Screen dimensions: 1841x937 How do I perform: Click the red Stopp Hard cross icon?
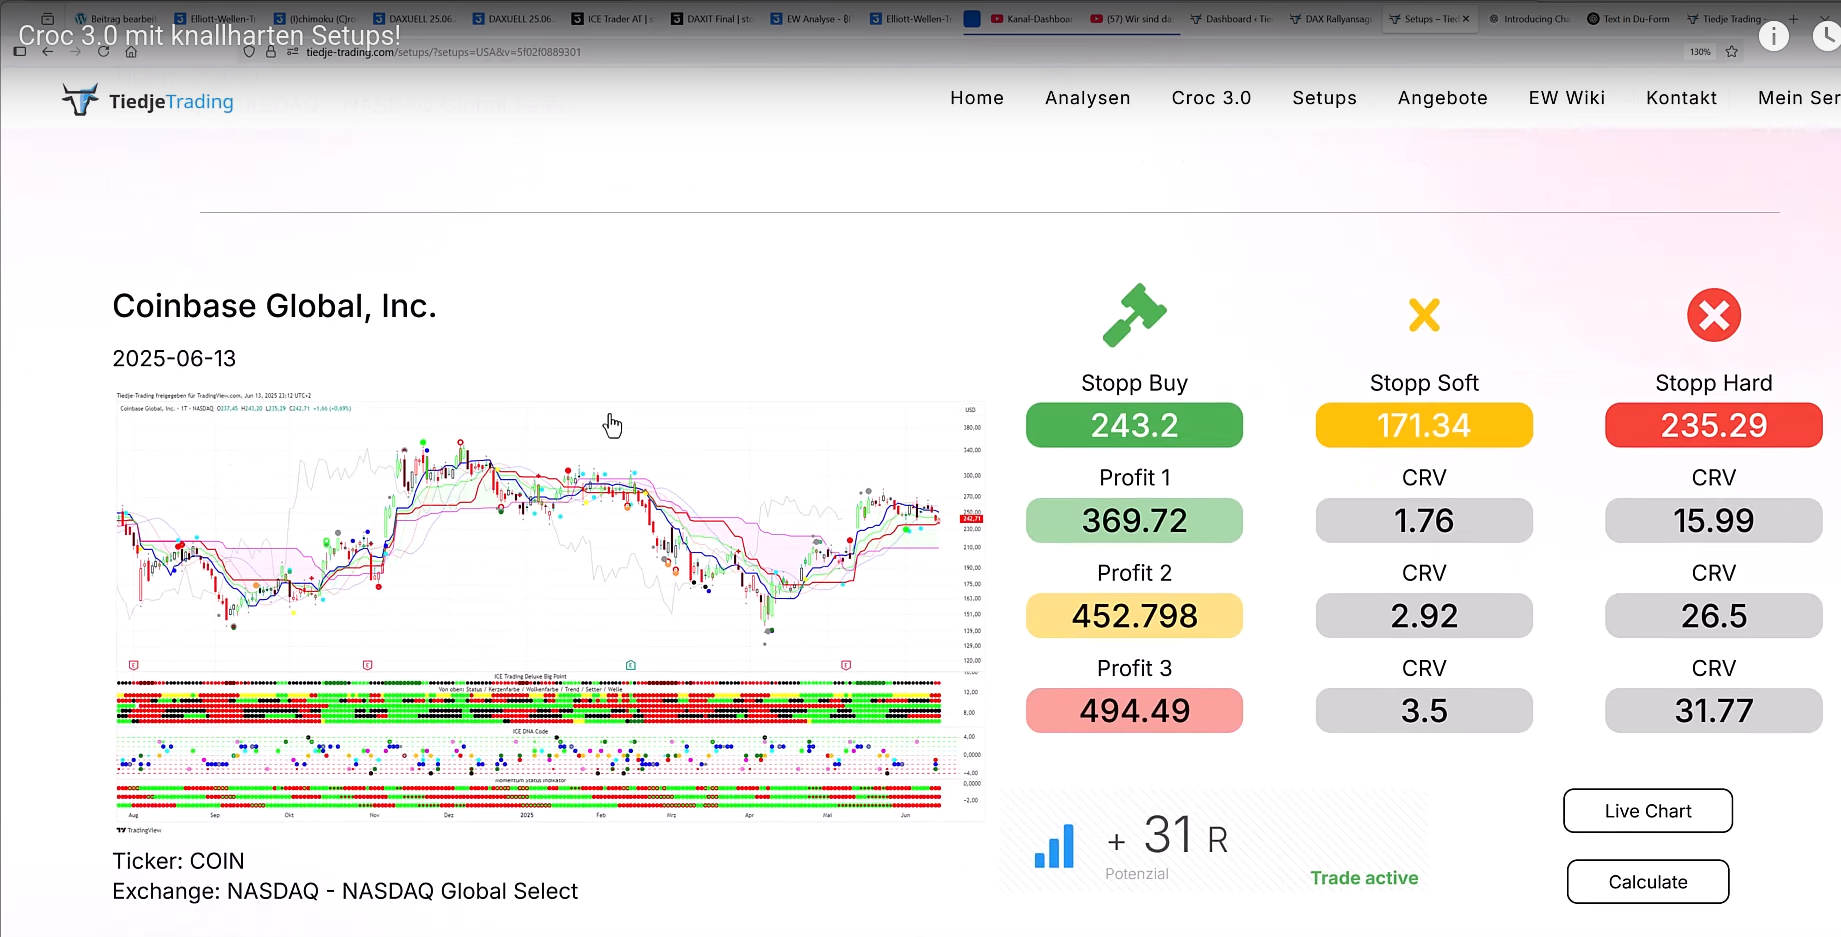1713,315
